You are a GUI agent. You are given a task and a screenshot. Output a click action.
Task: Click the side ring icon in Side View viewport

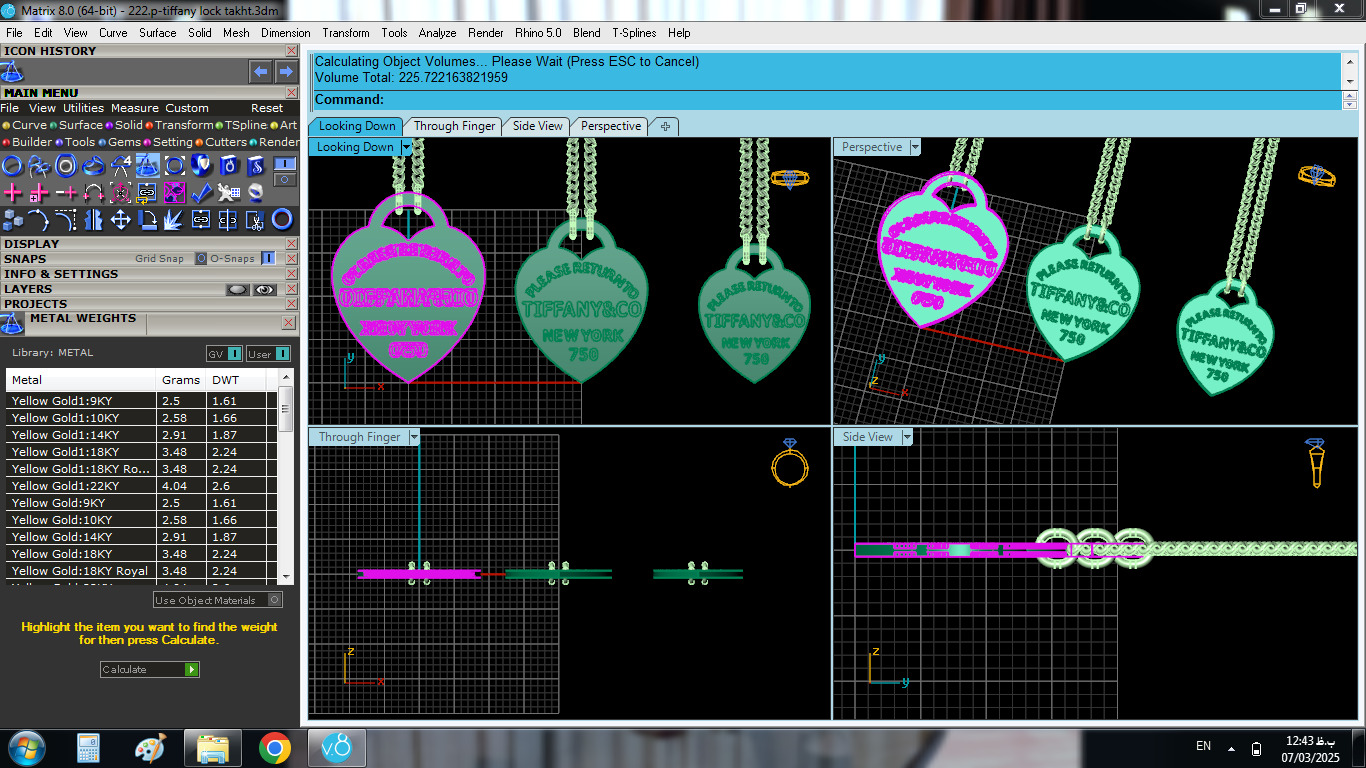pos(1317,463)
